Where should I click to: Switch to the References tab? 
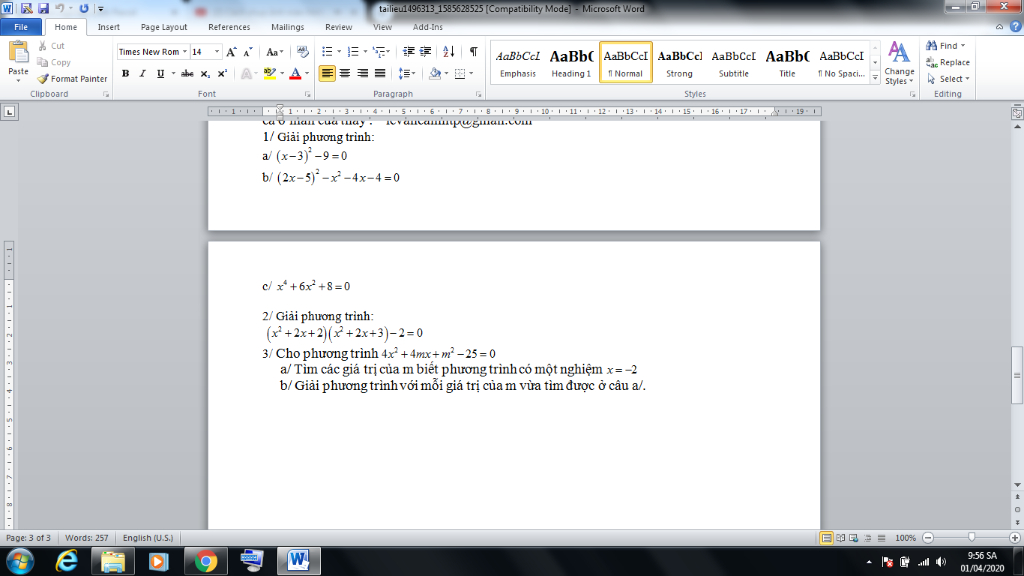click(229, 27)
